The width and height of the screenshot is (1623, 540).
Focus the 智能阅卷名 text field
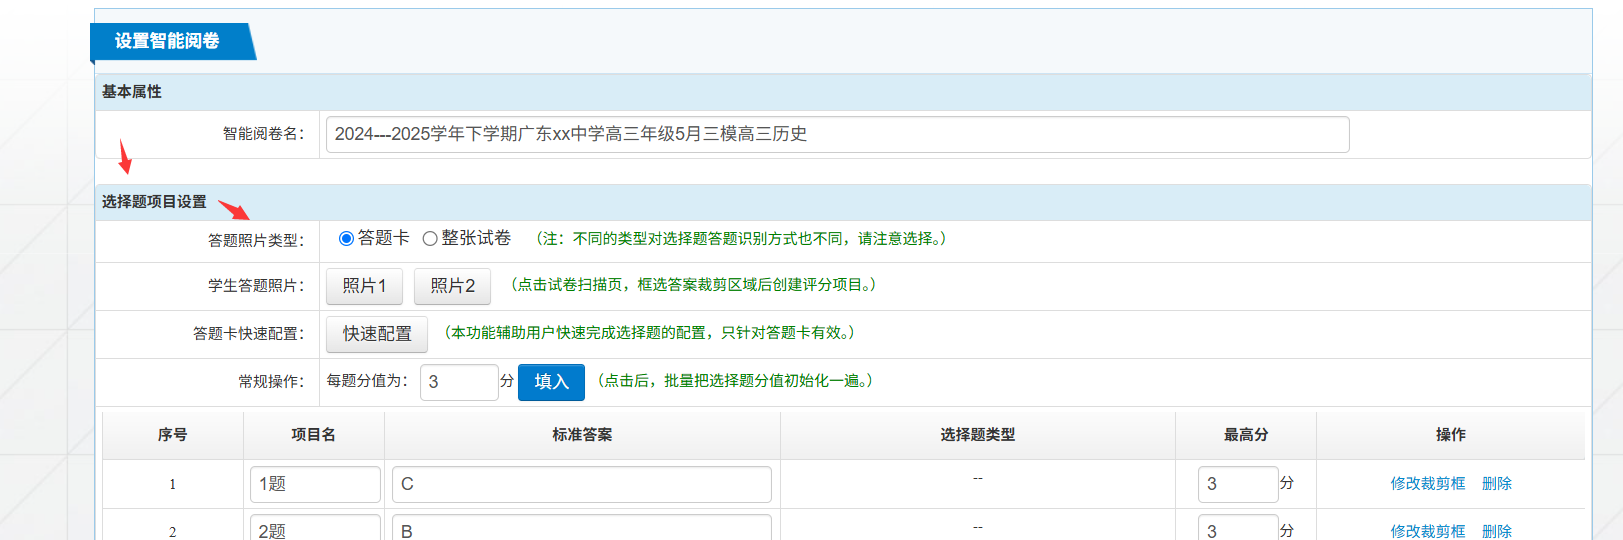coord(837,134)
